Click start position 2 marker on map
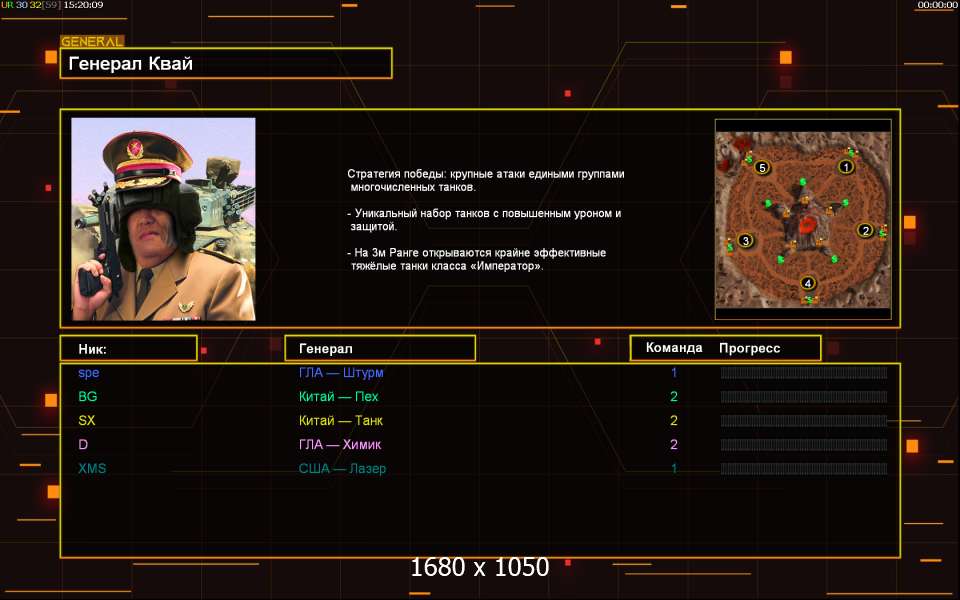This screenshot has width=960, height=600. point(865,230)
